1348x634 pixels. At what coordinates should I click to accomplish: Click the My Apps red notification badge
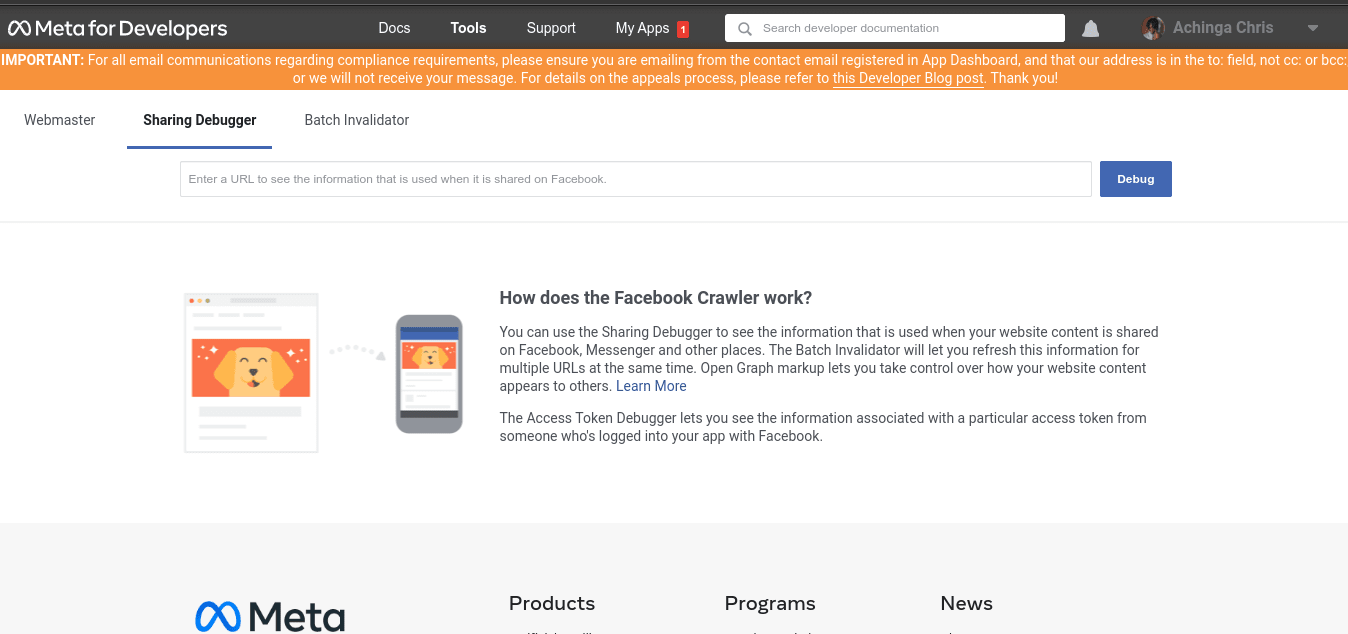click(683, 29)
